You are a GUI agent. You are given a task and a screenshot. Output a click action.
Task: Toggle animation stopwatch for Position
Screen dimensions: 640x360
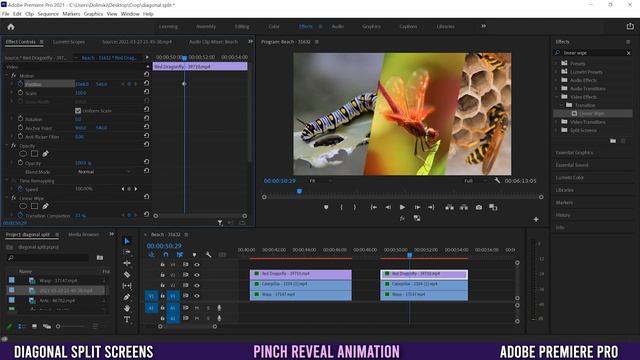click(x=20, y=84)
